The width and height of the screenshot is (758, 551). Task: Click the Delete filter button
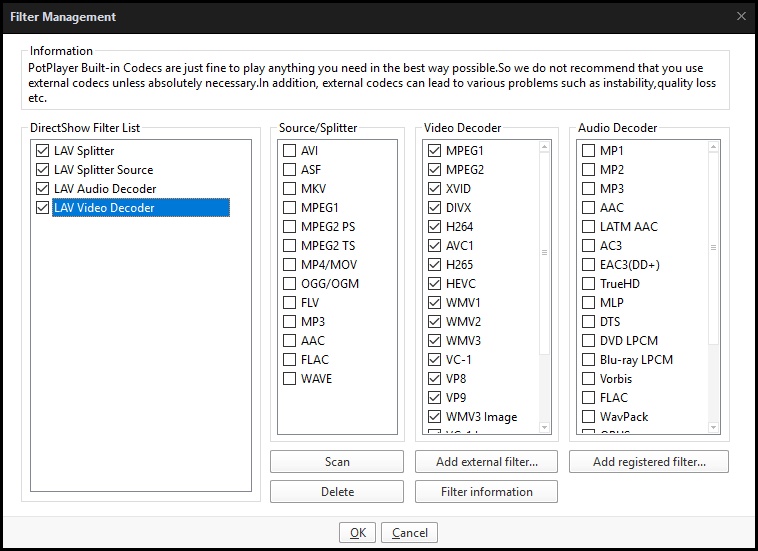(337, 492)
